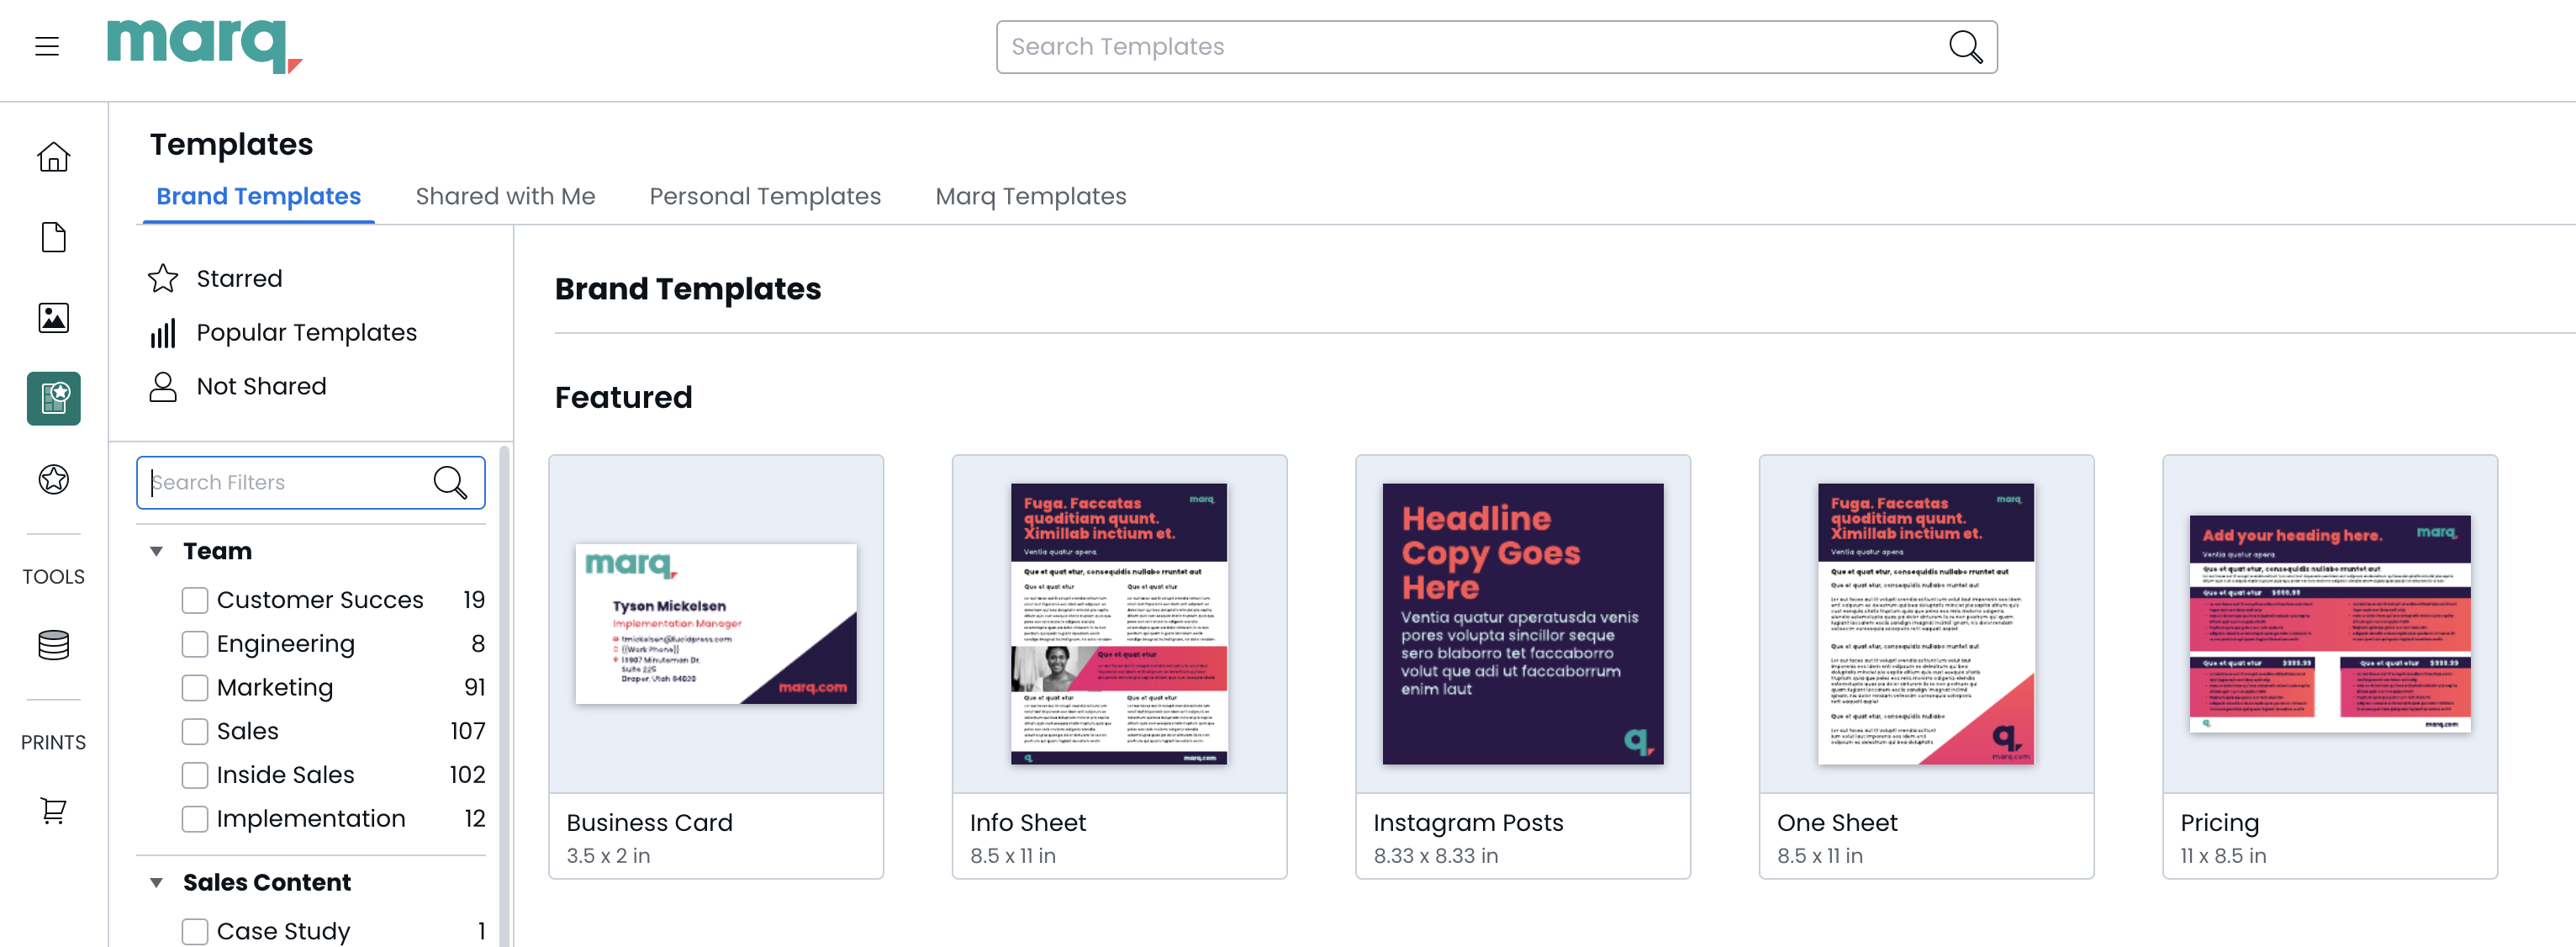This screenshot has height=947, width=2576.
Task: Click the Starred star icon
Action: (x=163, y=278)
